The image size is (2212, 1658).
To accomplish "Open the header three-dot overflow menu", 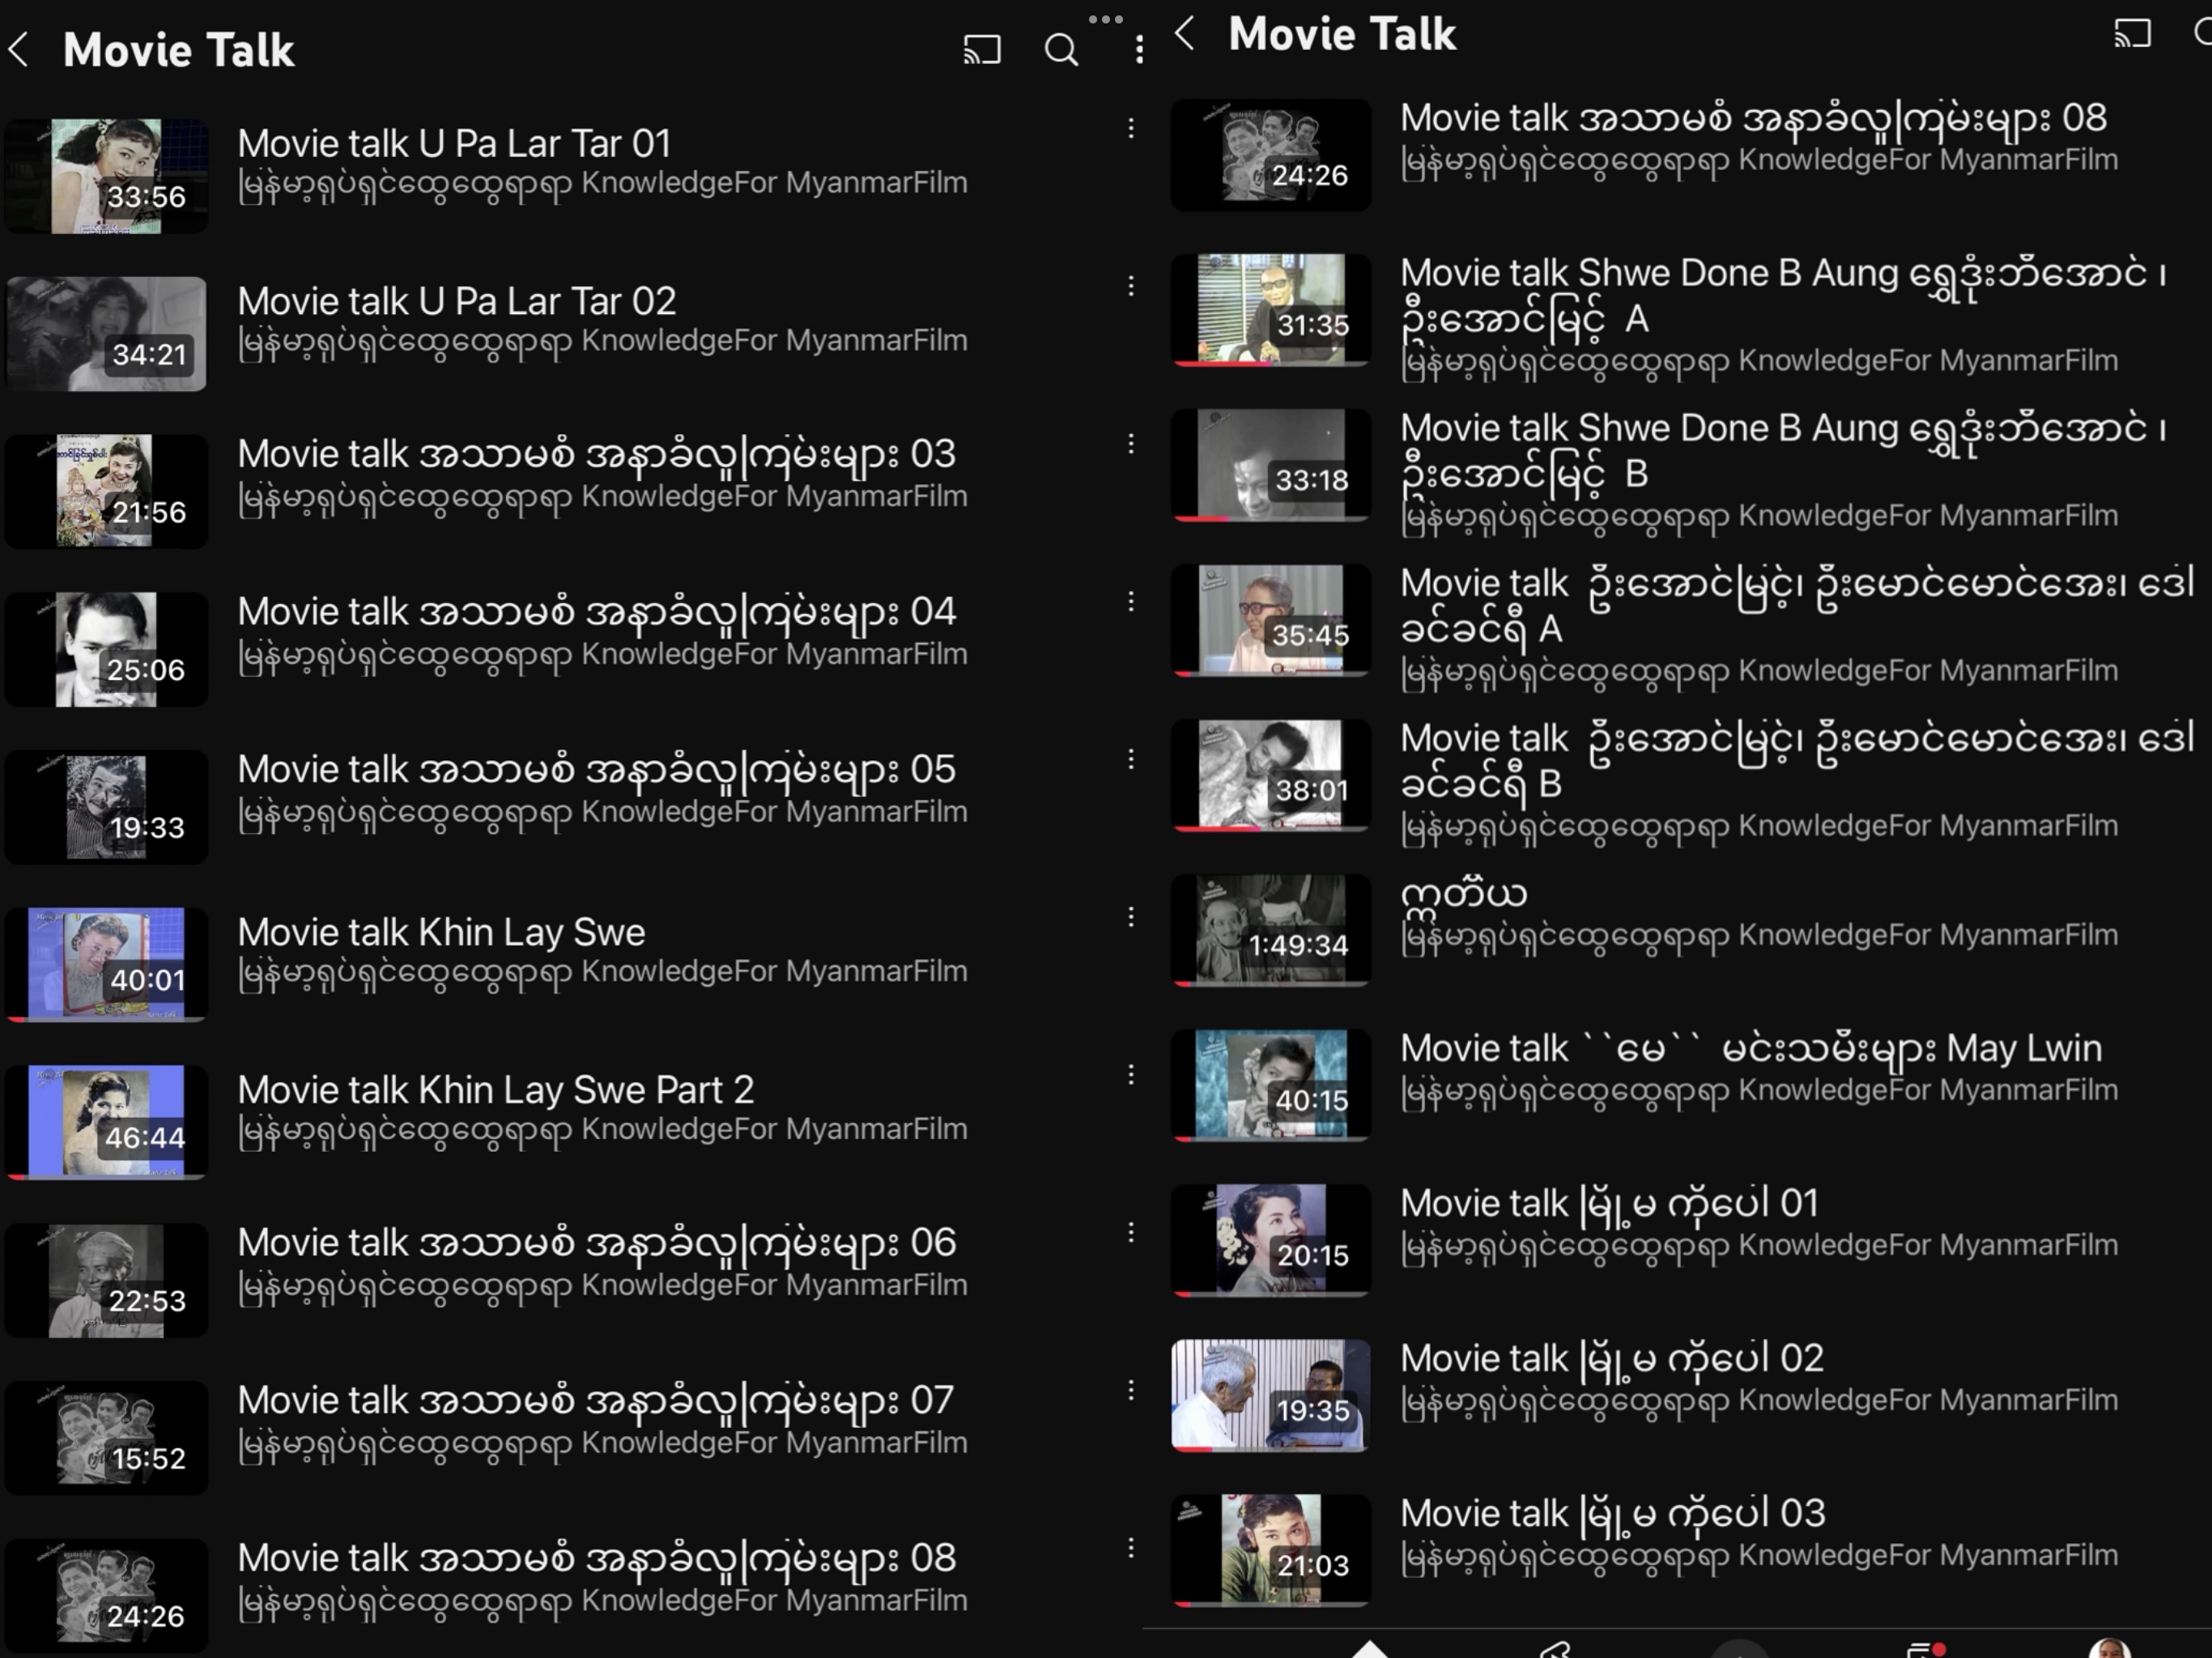I will coord(1139,50).
